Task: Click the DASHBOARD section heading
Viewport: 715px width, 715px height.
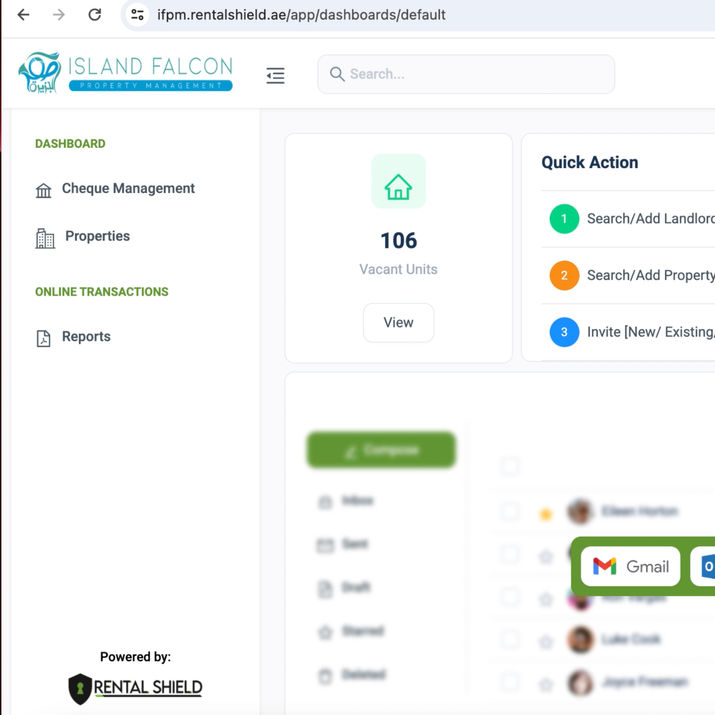Action: click(x=70, y=144)
